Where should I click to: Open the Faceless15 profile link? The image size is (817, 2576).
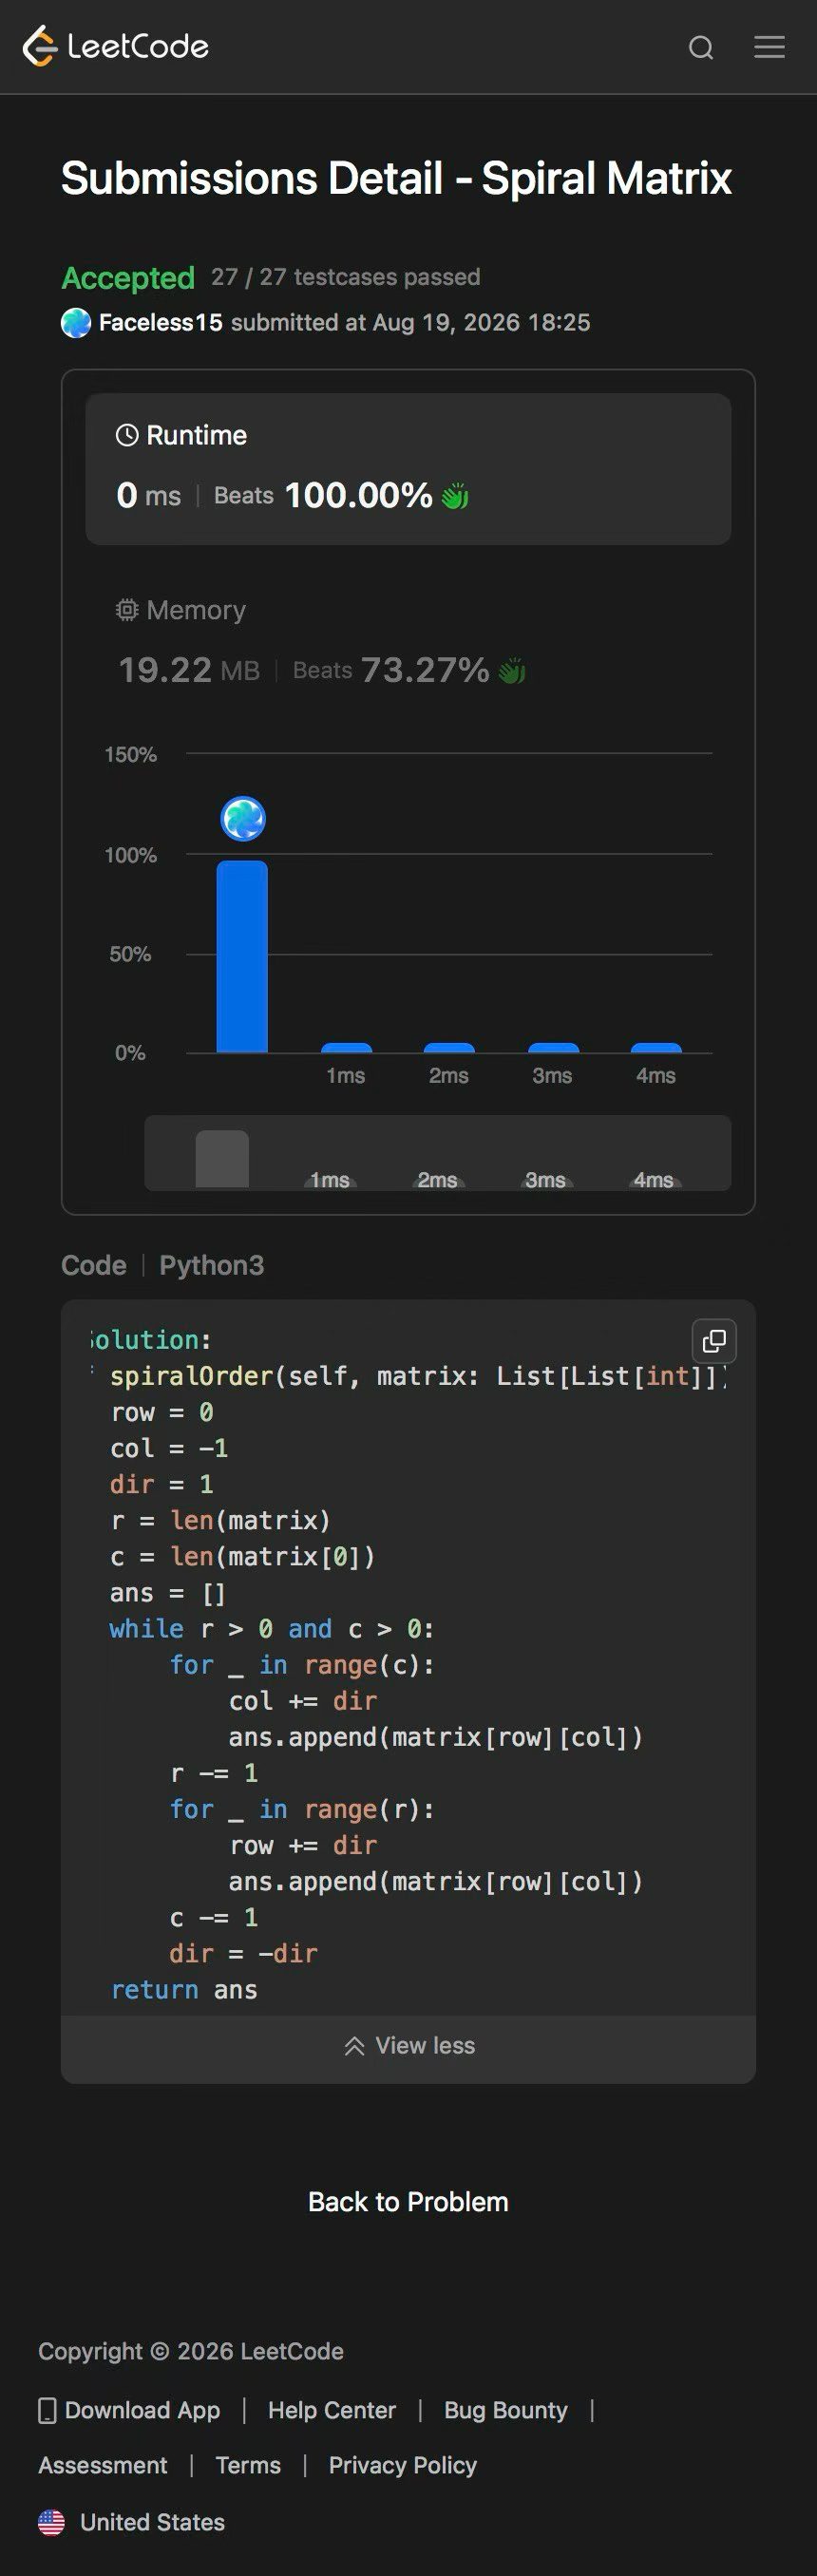(x=160, y=323)
